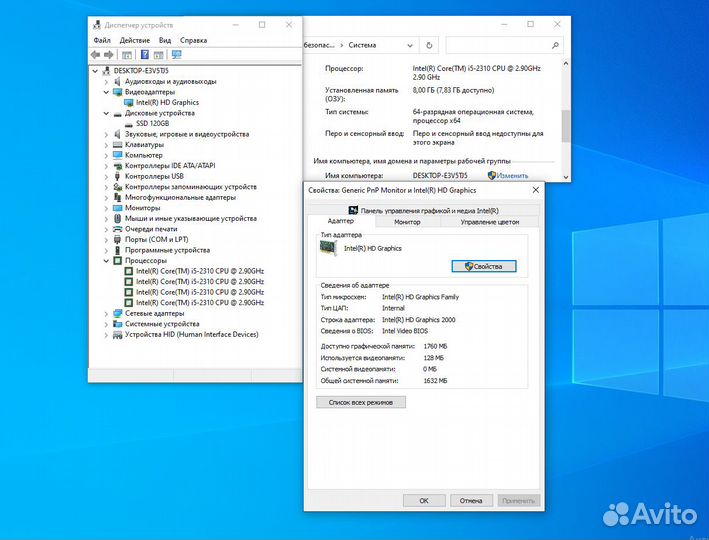This screenshot has height=540, width=709.
Task: Collapse the Видеоадаптеры category
Action: coord(106,92)
